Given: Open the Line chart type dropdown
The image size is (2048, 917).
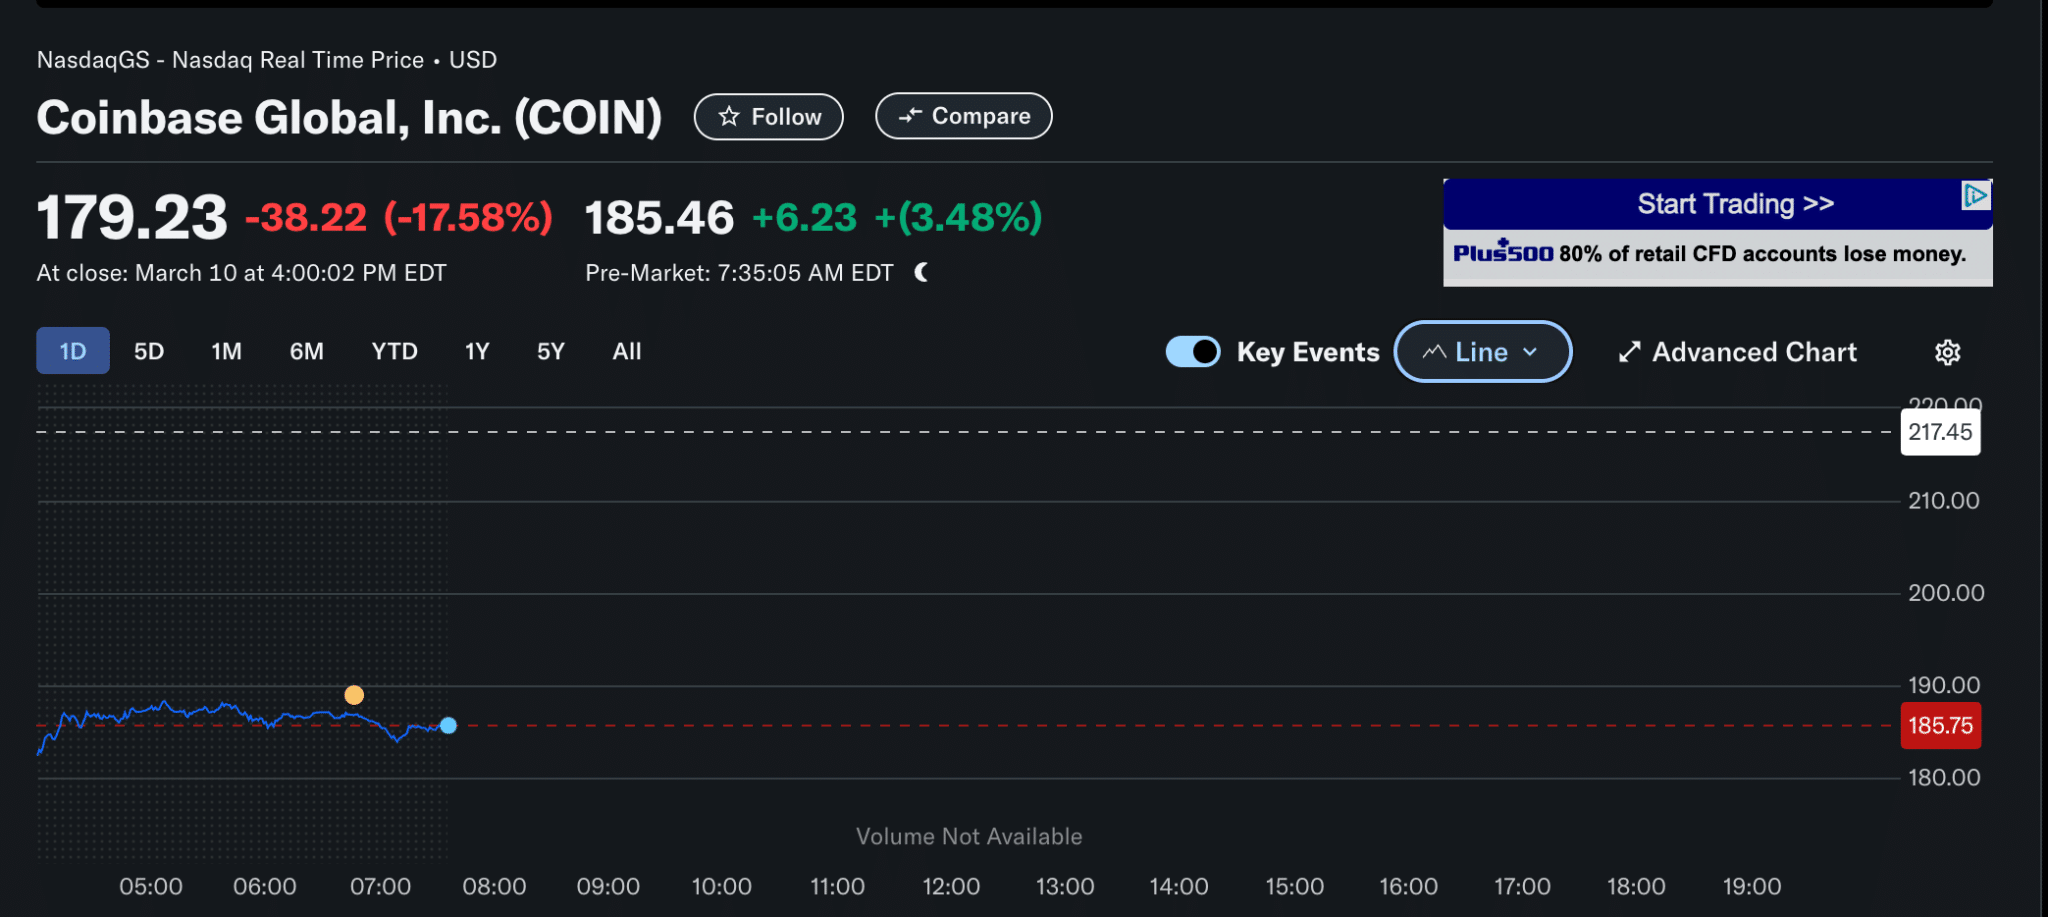Looking at the screenshot, I should point(1483,352).
